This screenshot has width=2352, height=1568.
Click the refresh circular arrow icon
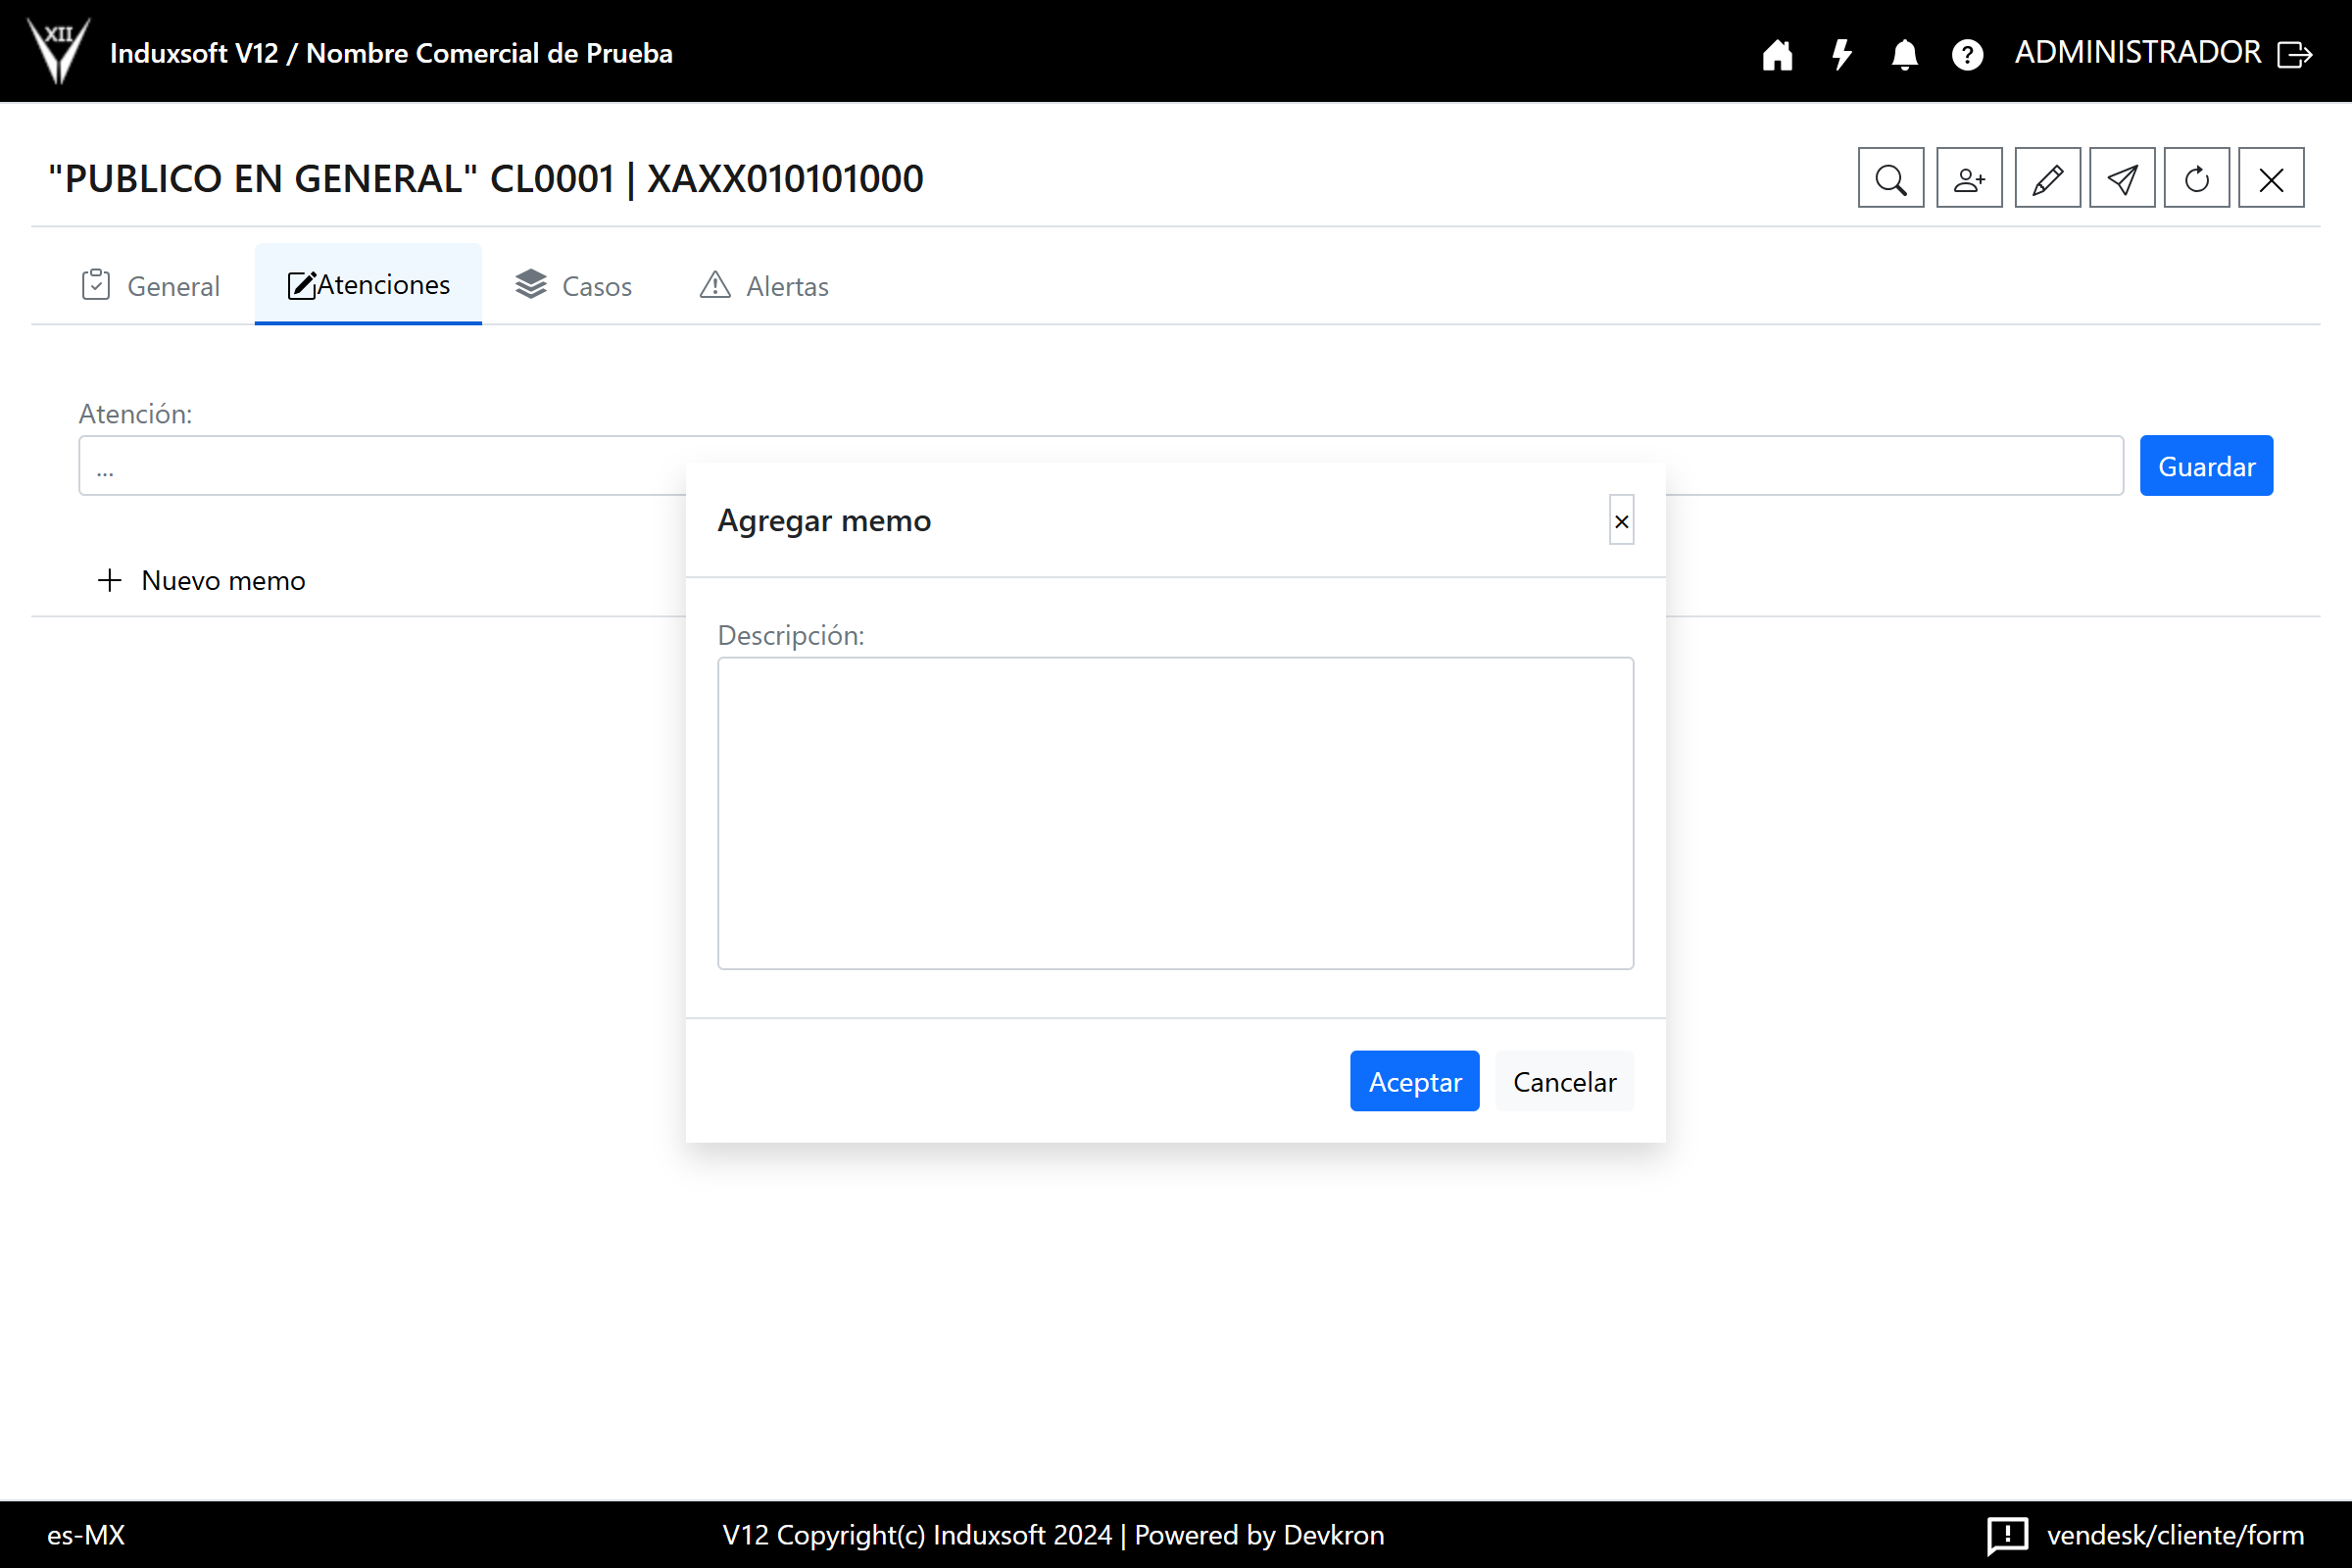[x=2196, y=179]
